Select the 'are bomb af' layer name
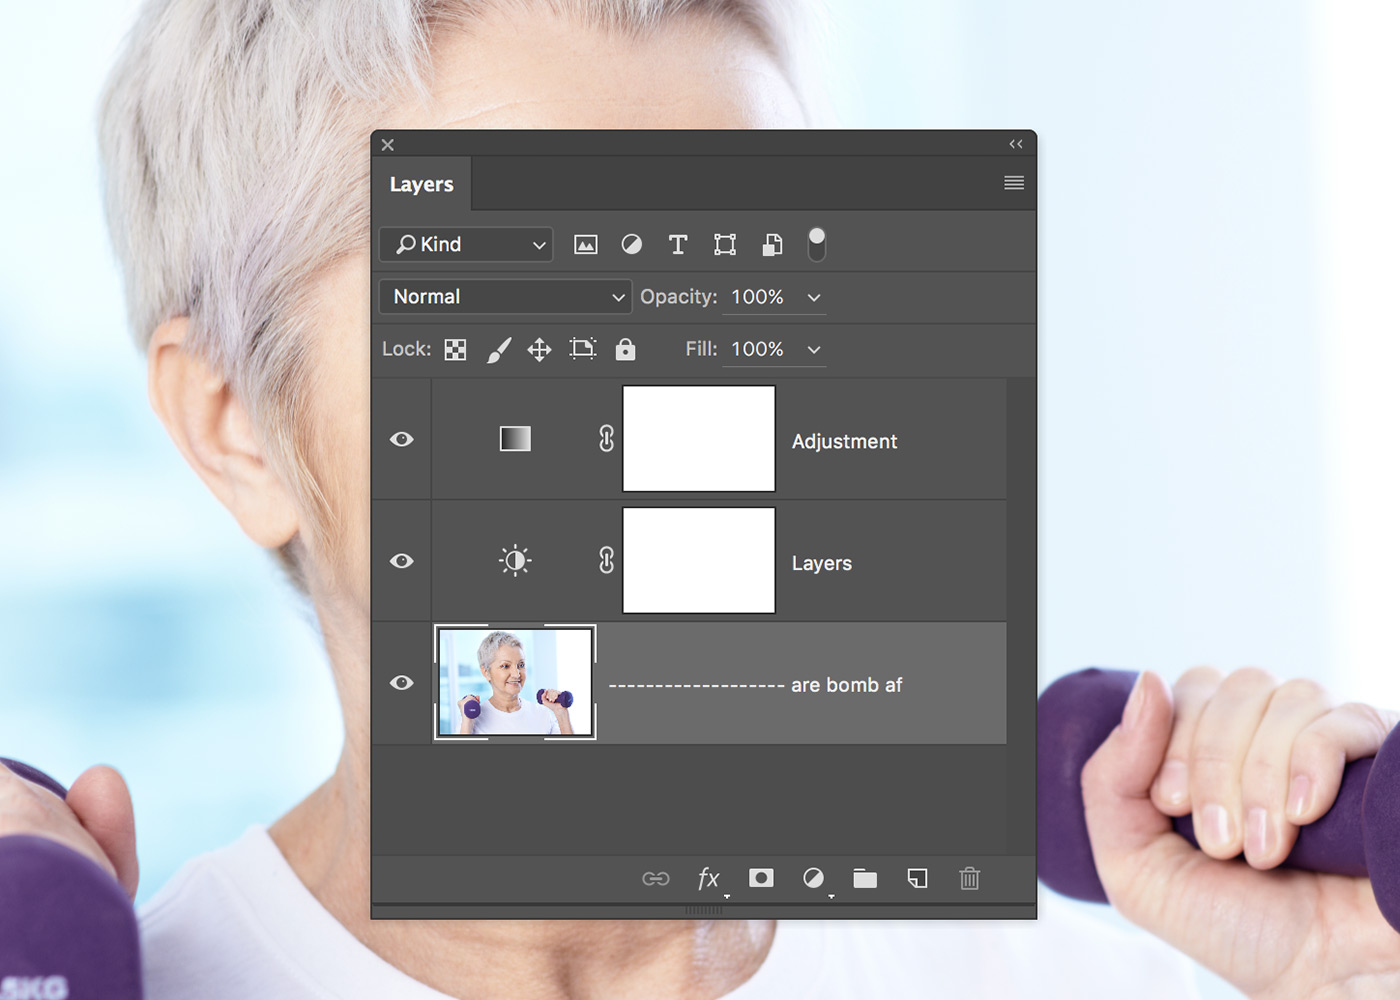 tap(755, 685)
